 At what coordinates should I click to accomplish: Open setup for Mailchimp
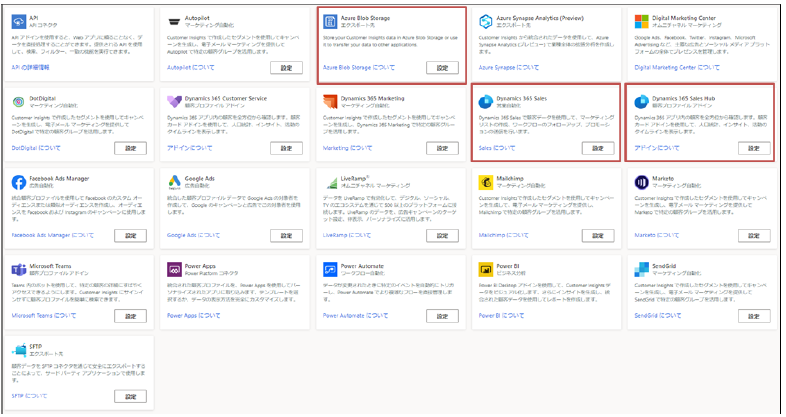coord(598,236)
